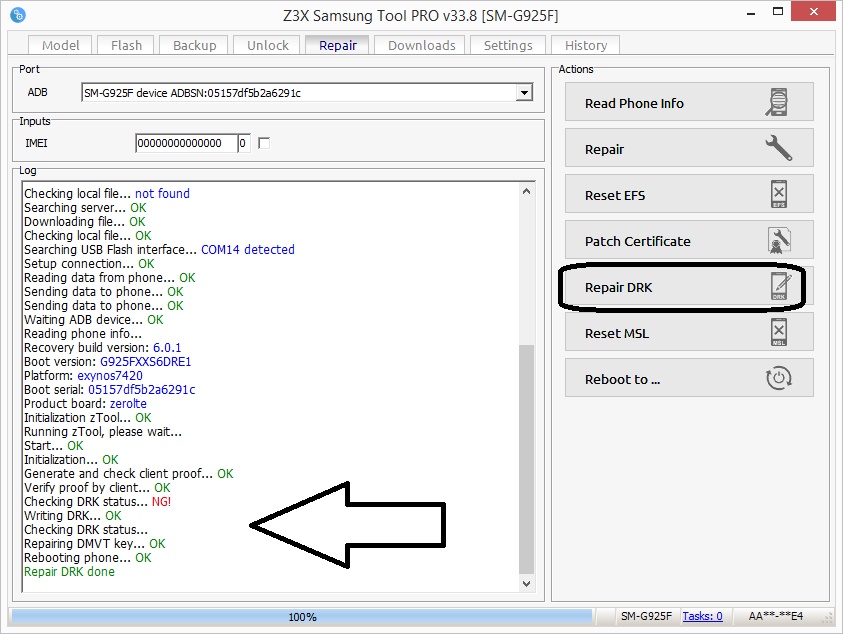Maximize the Z3X Samsung Tool window
This screenshot has width=843, height=634.
coord(777,12)
